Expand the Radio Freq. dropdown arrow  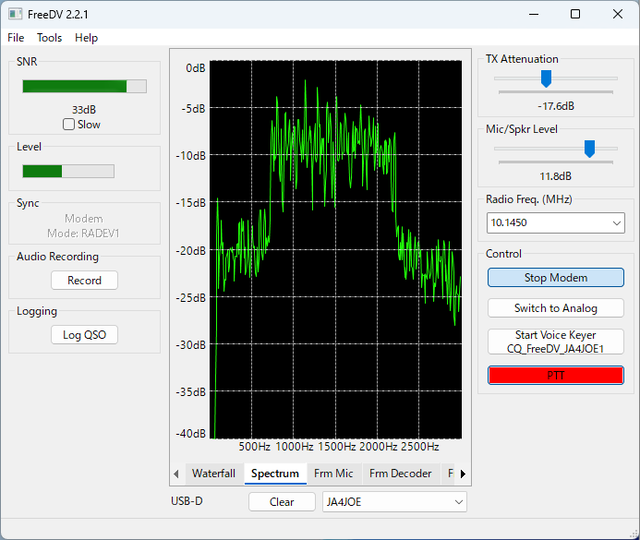[616, 223]
